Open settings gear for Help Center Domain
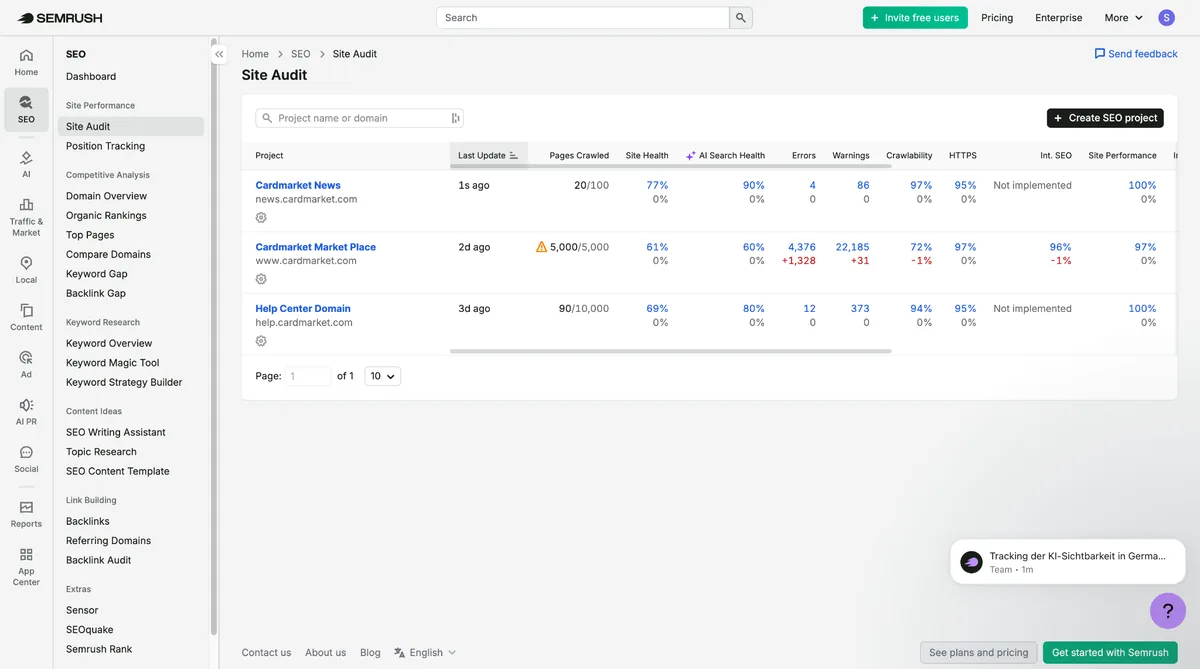Image resolution: width=1200 pixels, height=669 pixels. pyautogui.click(x=261, y=341)
